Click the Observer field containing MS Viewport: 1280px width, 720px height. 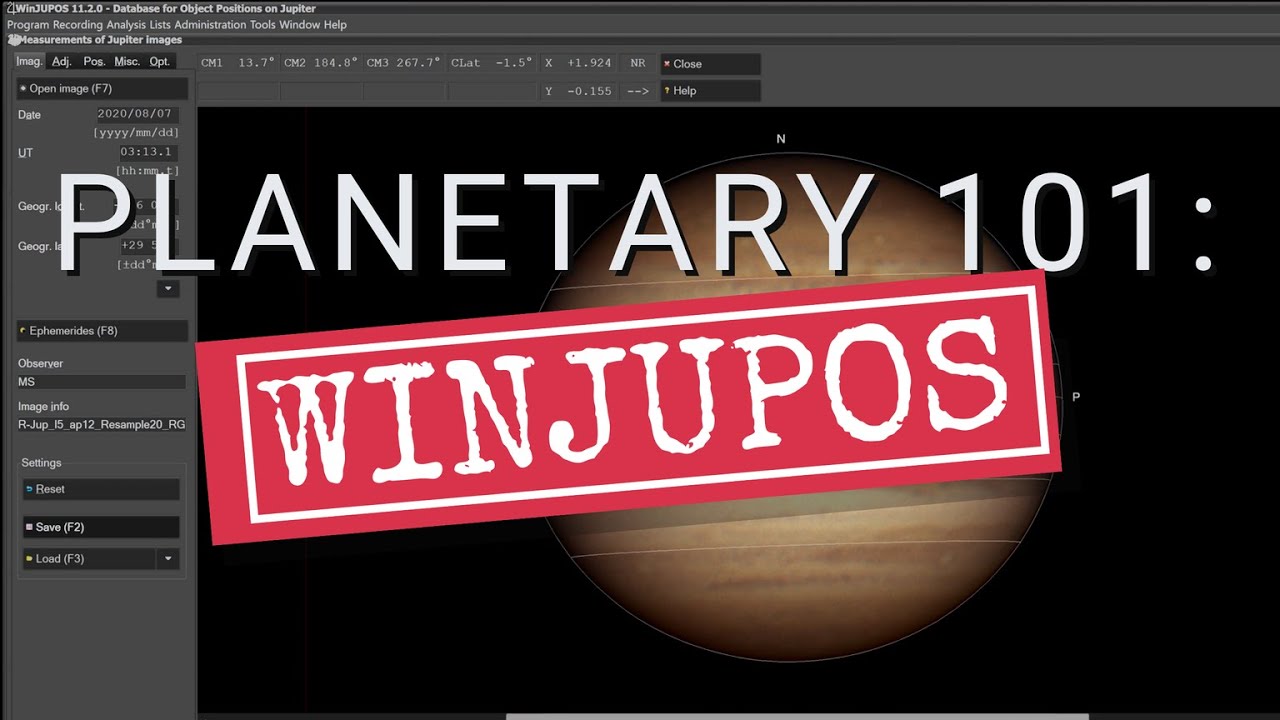[101, 382]
